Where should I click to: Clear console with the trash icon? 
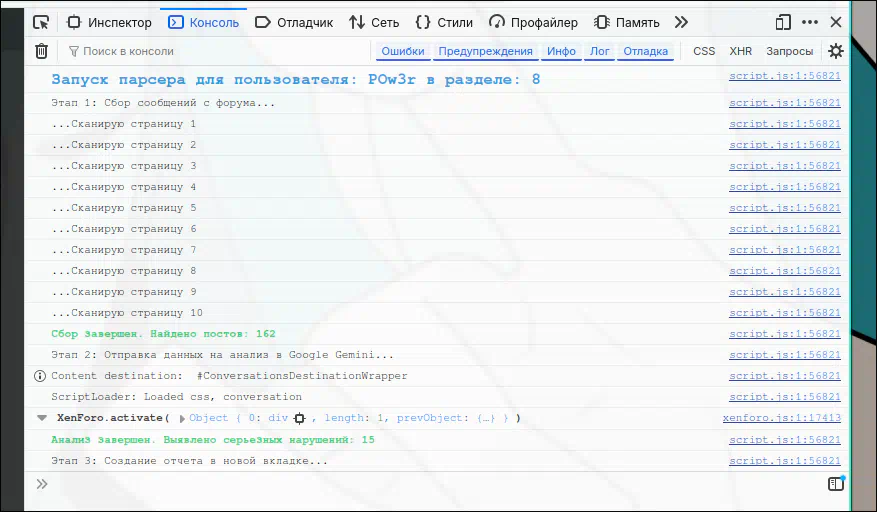[41, 51]
